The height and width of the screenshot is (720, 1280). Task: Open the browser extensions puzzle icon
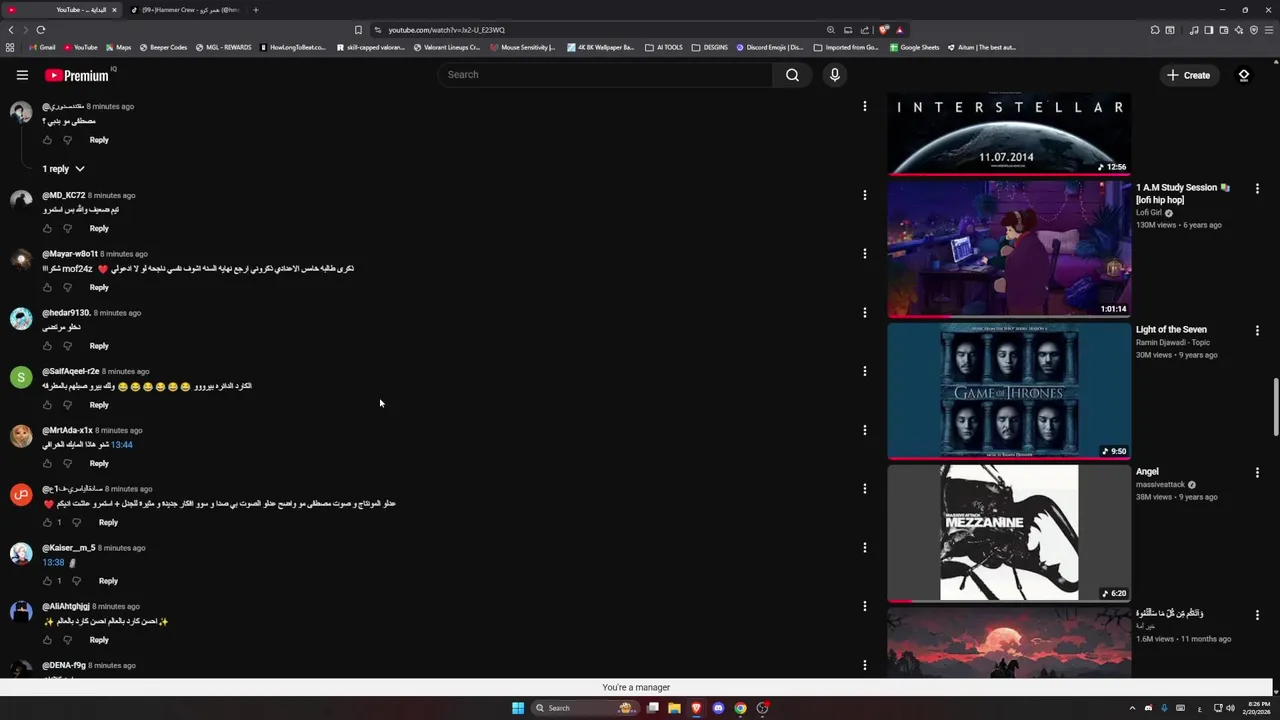click(x=1155, y=30)
